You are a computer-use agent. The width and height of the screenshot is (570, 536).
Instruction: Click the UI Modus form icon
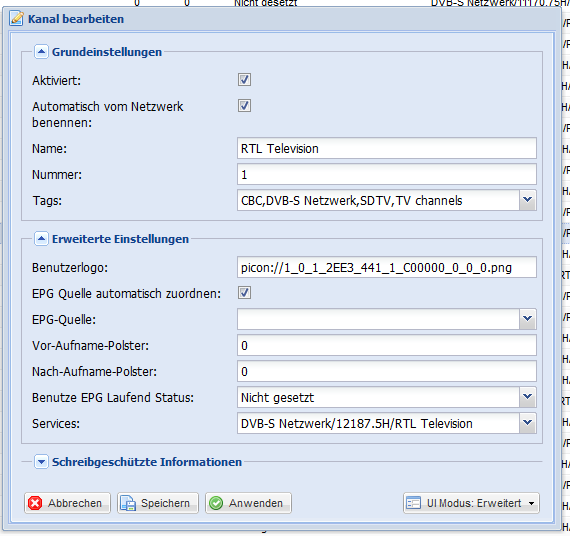[413, 503]
